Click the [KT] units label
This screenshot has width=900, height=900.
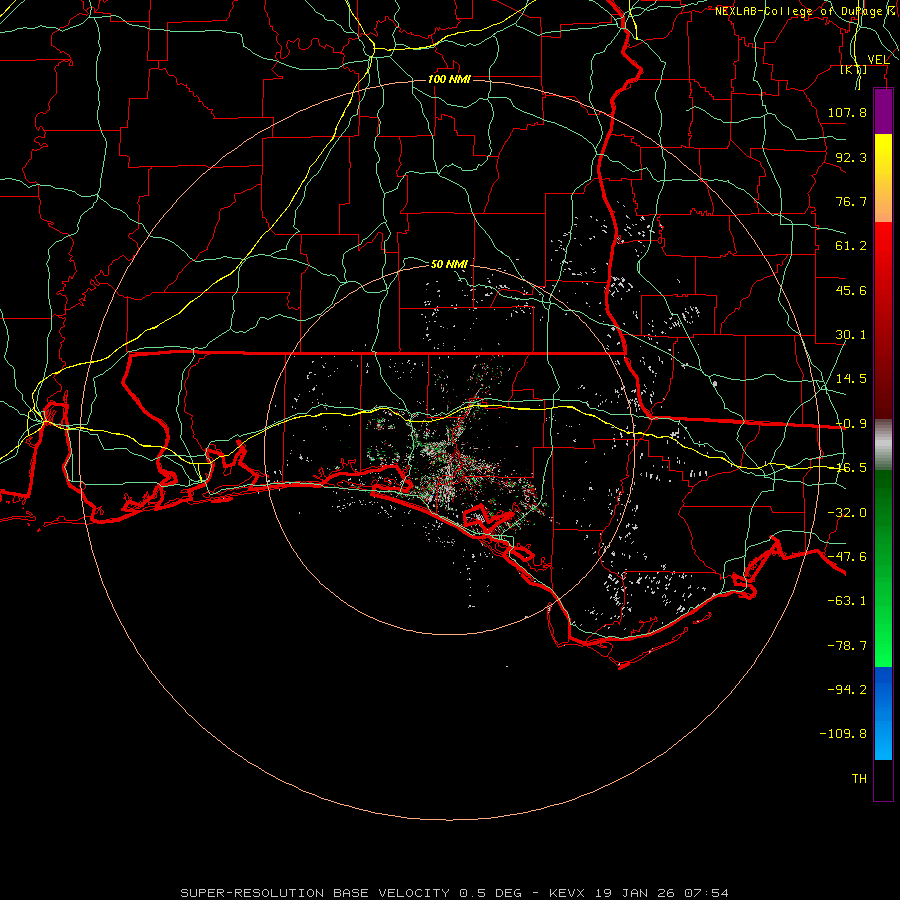click(x=854, y=70)
